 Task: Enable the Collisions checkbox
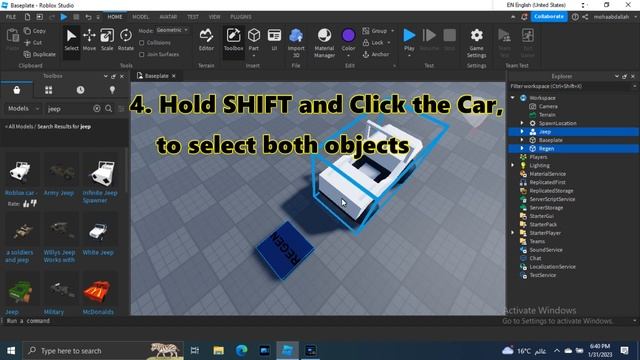click(142, 42)
